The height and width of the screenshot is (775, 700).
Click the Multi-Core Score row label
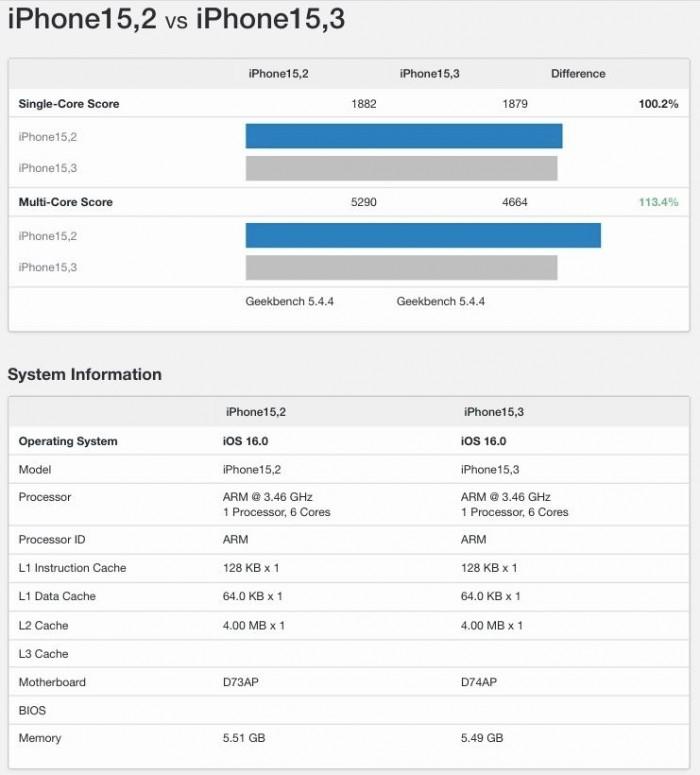pyautogui.click(x=65, y=202)
